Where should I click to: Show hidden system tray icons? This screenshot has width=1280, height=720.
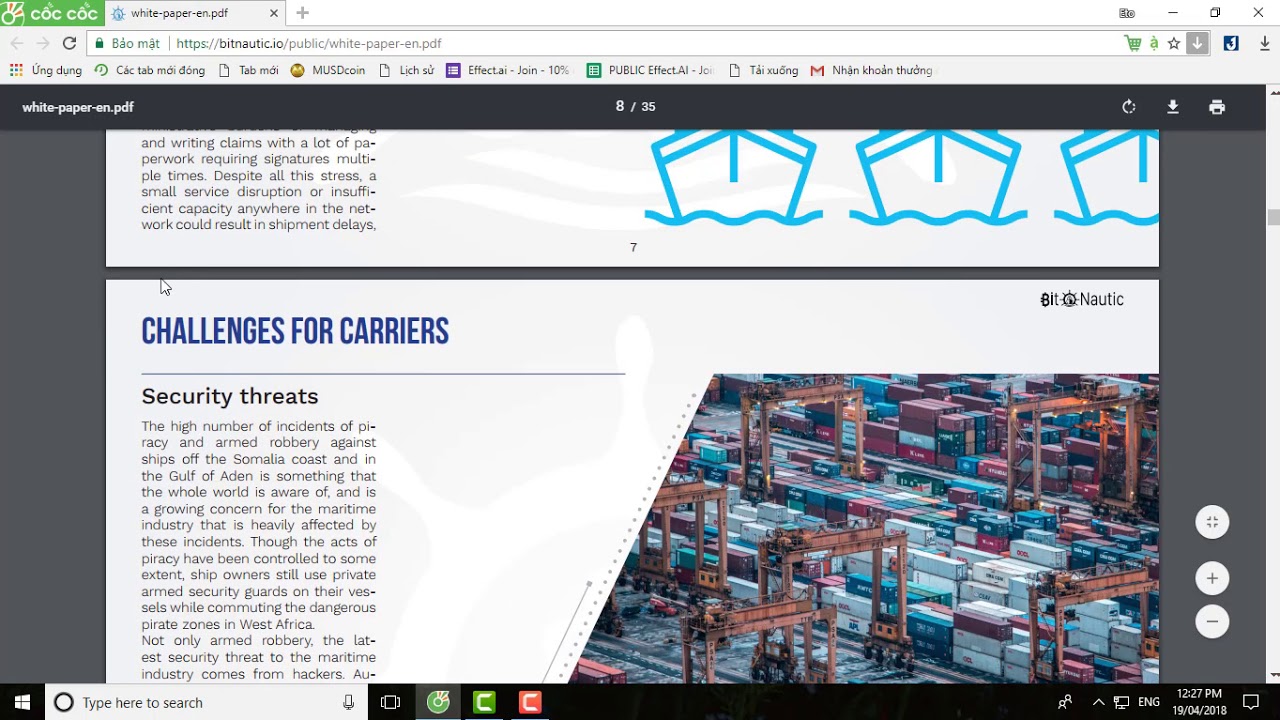pos(1098,702)
